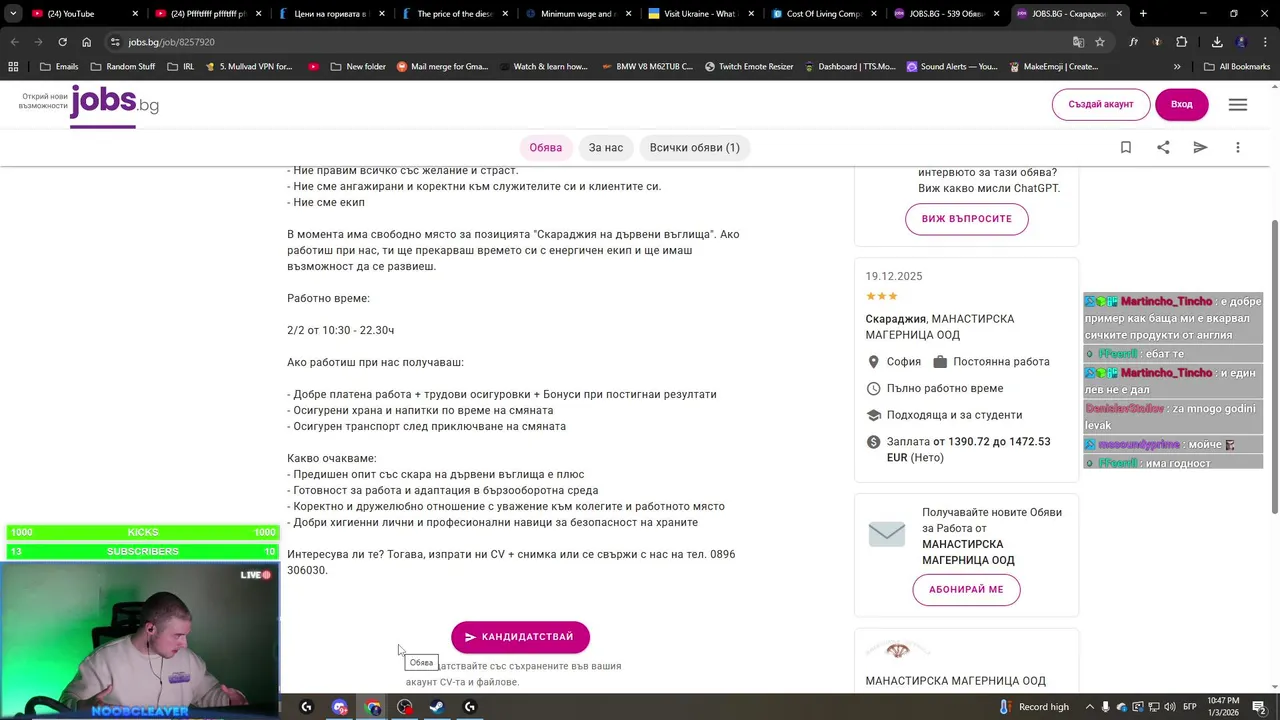This screenshot has height=720, width=1280.
Task: Click the София location text
Action: [x=904, y=362]
